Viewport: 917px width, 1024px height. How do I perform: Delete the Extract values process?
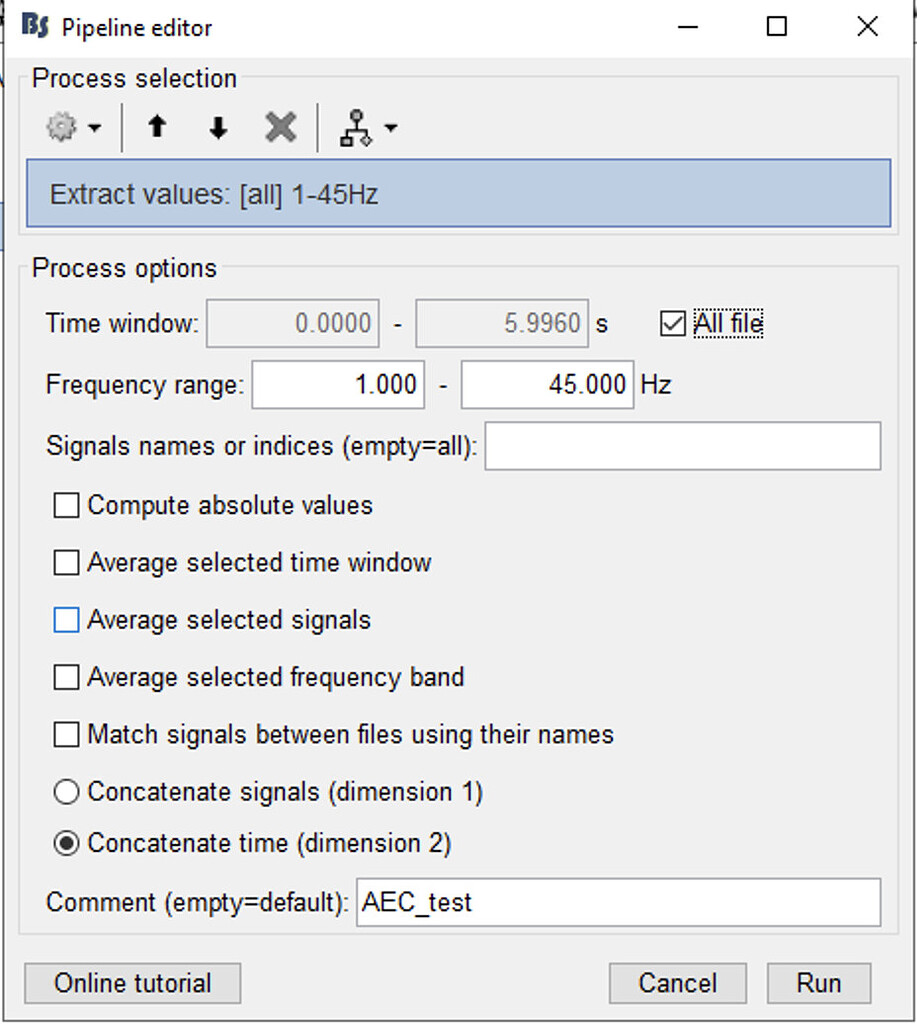coord(279,127)
